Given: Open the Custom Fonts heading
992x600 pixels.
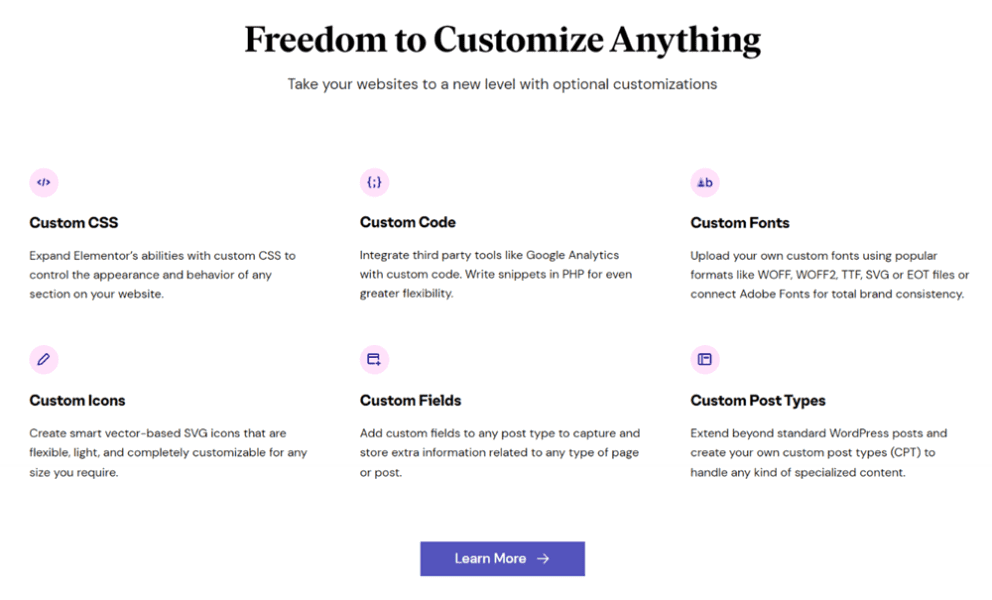Looking at the screenshot, I should (740, 222).
